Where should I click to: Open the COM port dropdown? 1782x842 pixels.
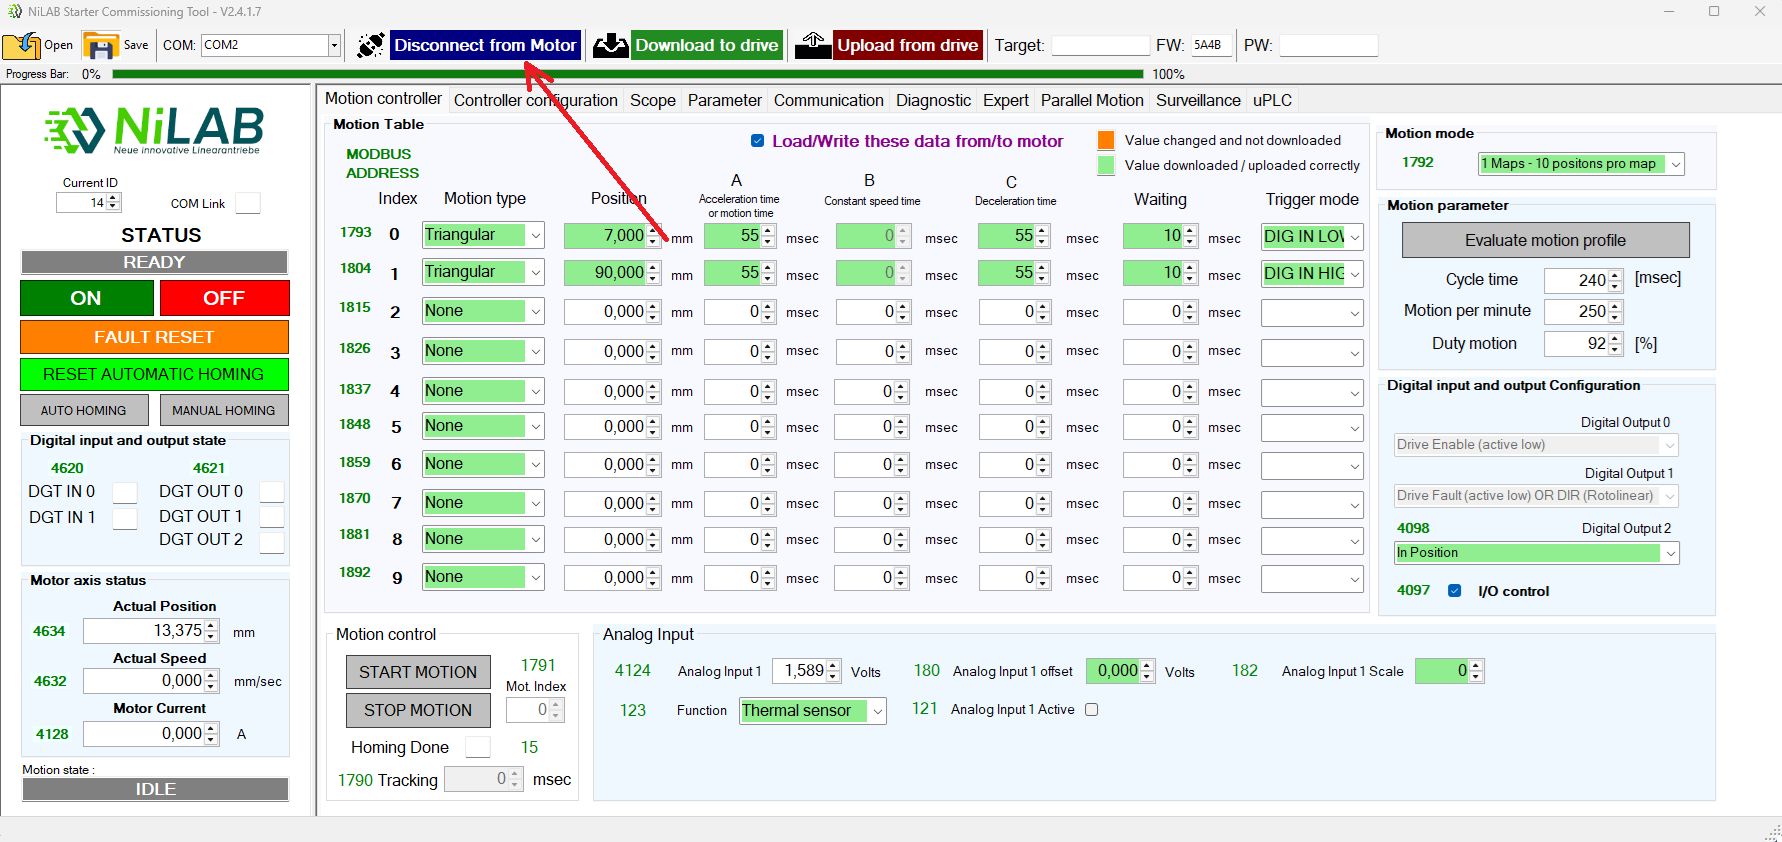pos(334,45)
